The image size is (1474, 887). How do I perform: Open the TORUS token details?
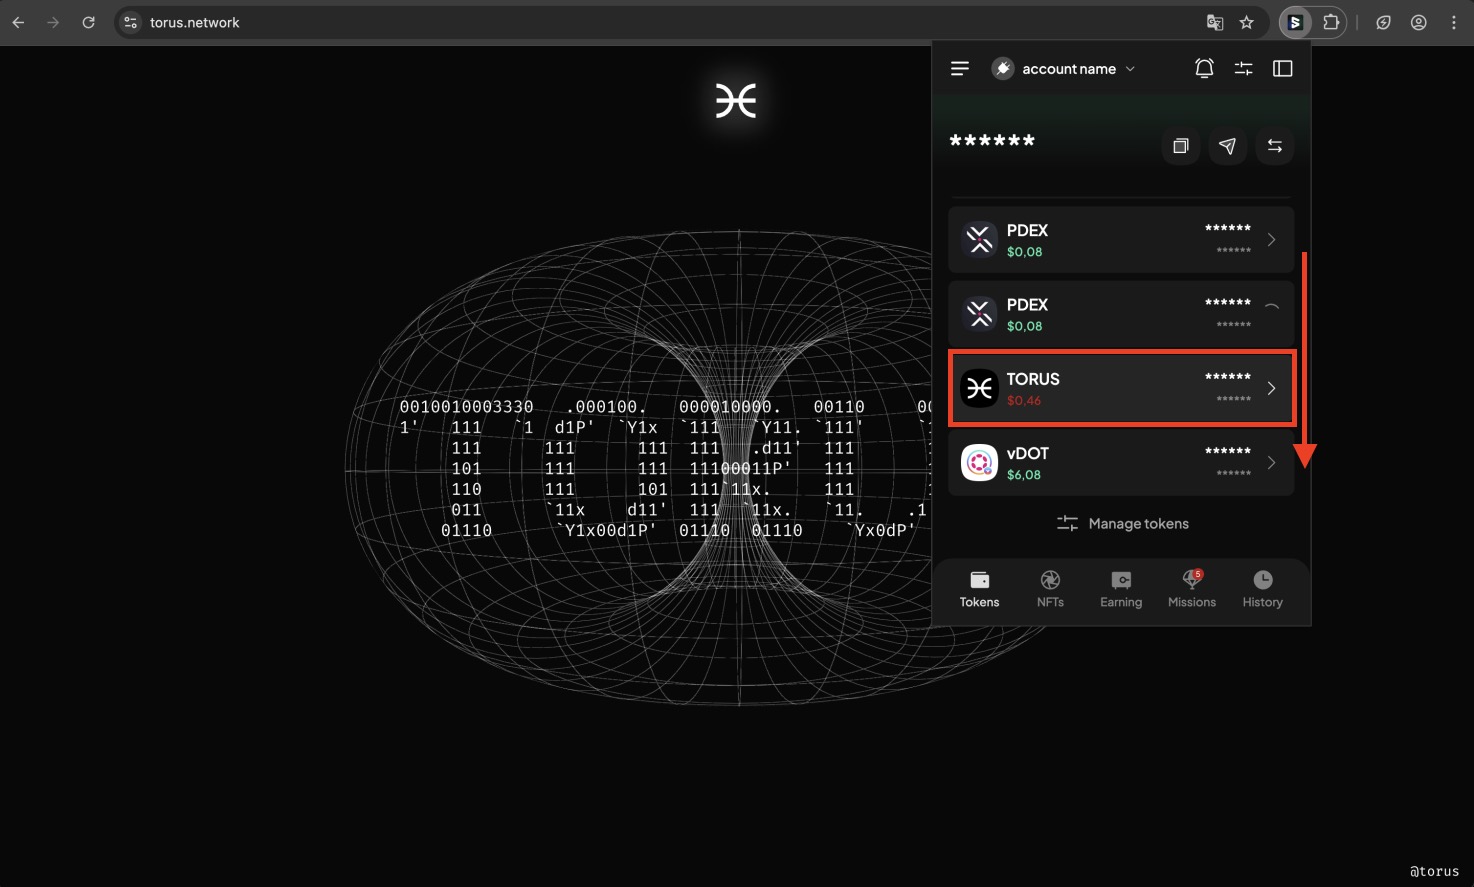pos(1120,388)
